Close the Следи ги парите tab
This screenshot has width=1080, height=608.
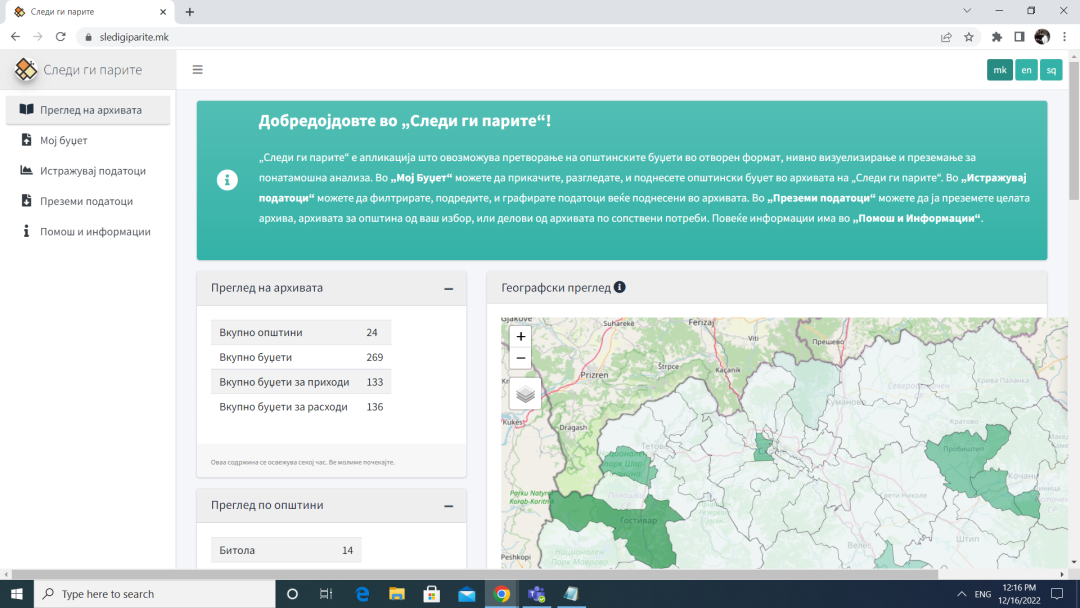click(x=163, y=12)
